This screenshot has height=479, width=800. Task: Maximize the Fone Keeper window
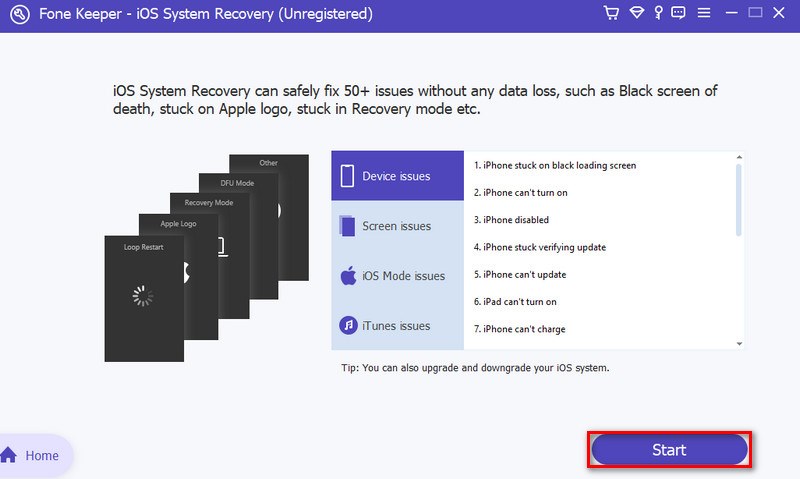755,12
